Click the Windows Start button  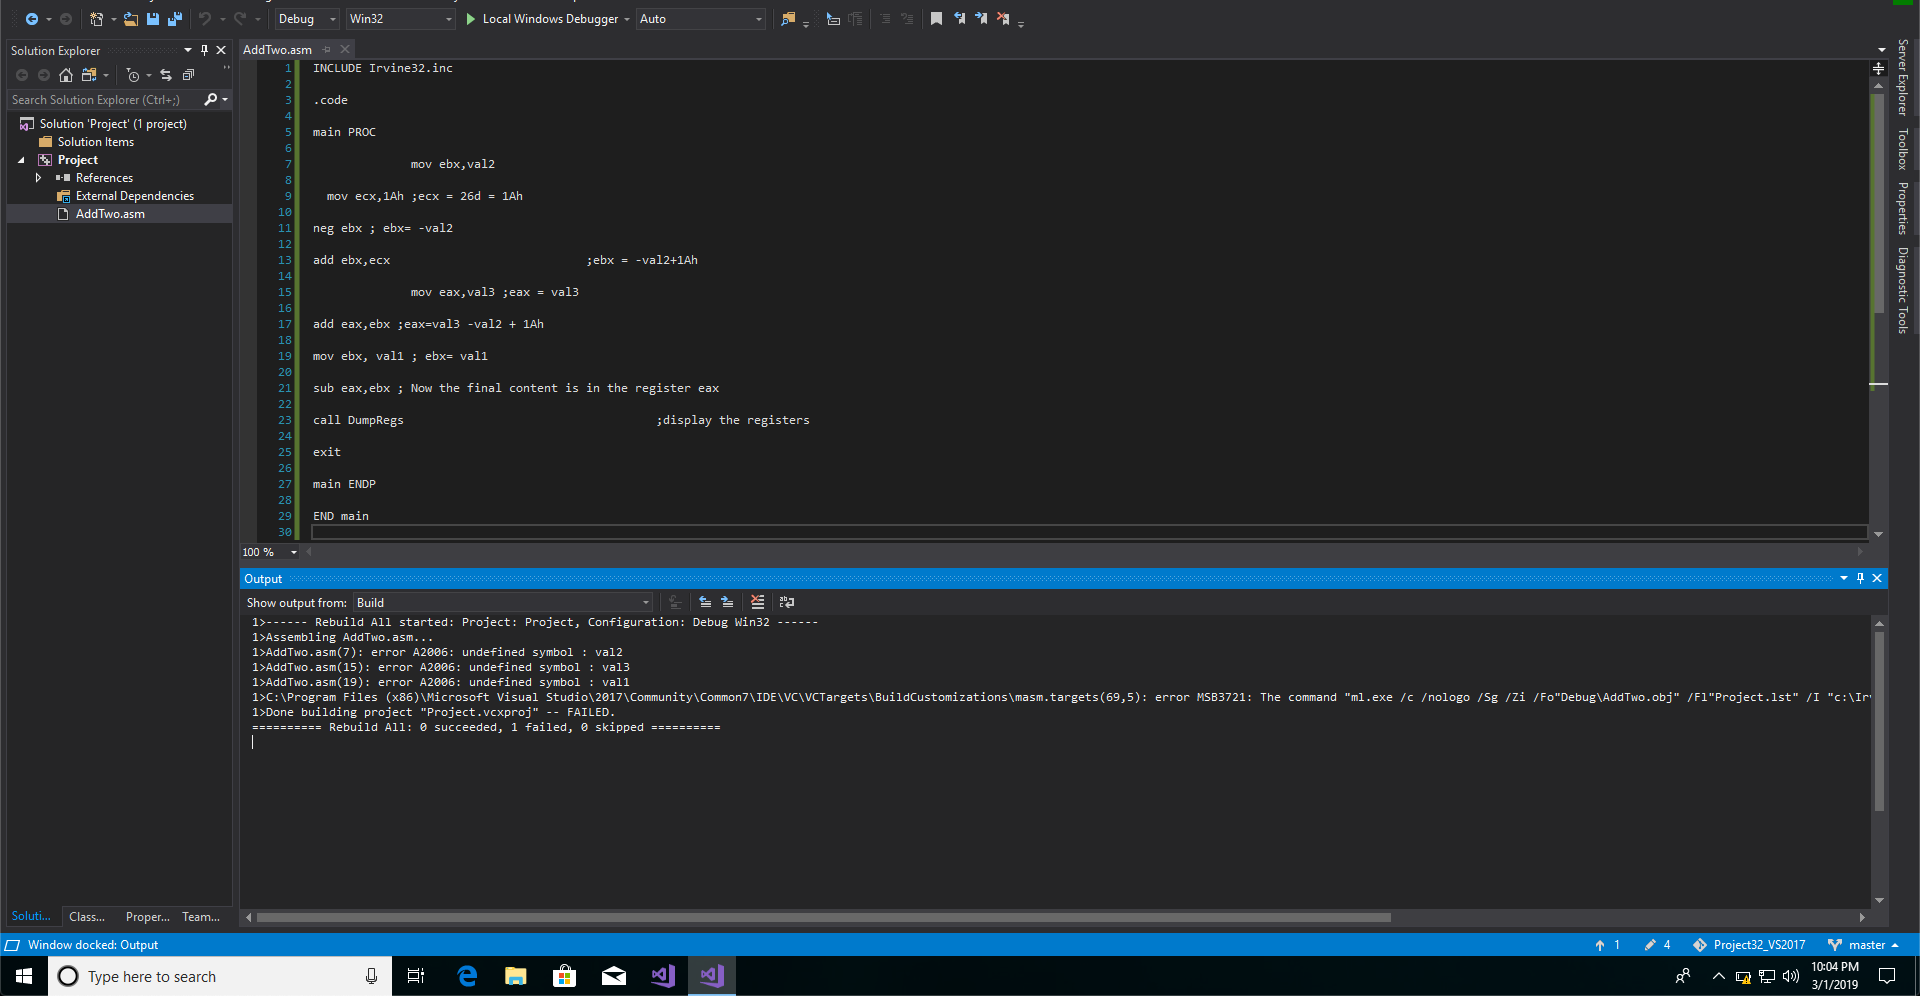click(x=24, y=976)
